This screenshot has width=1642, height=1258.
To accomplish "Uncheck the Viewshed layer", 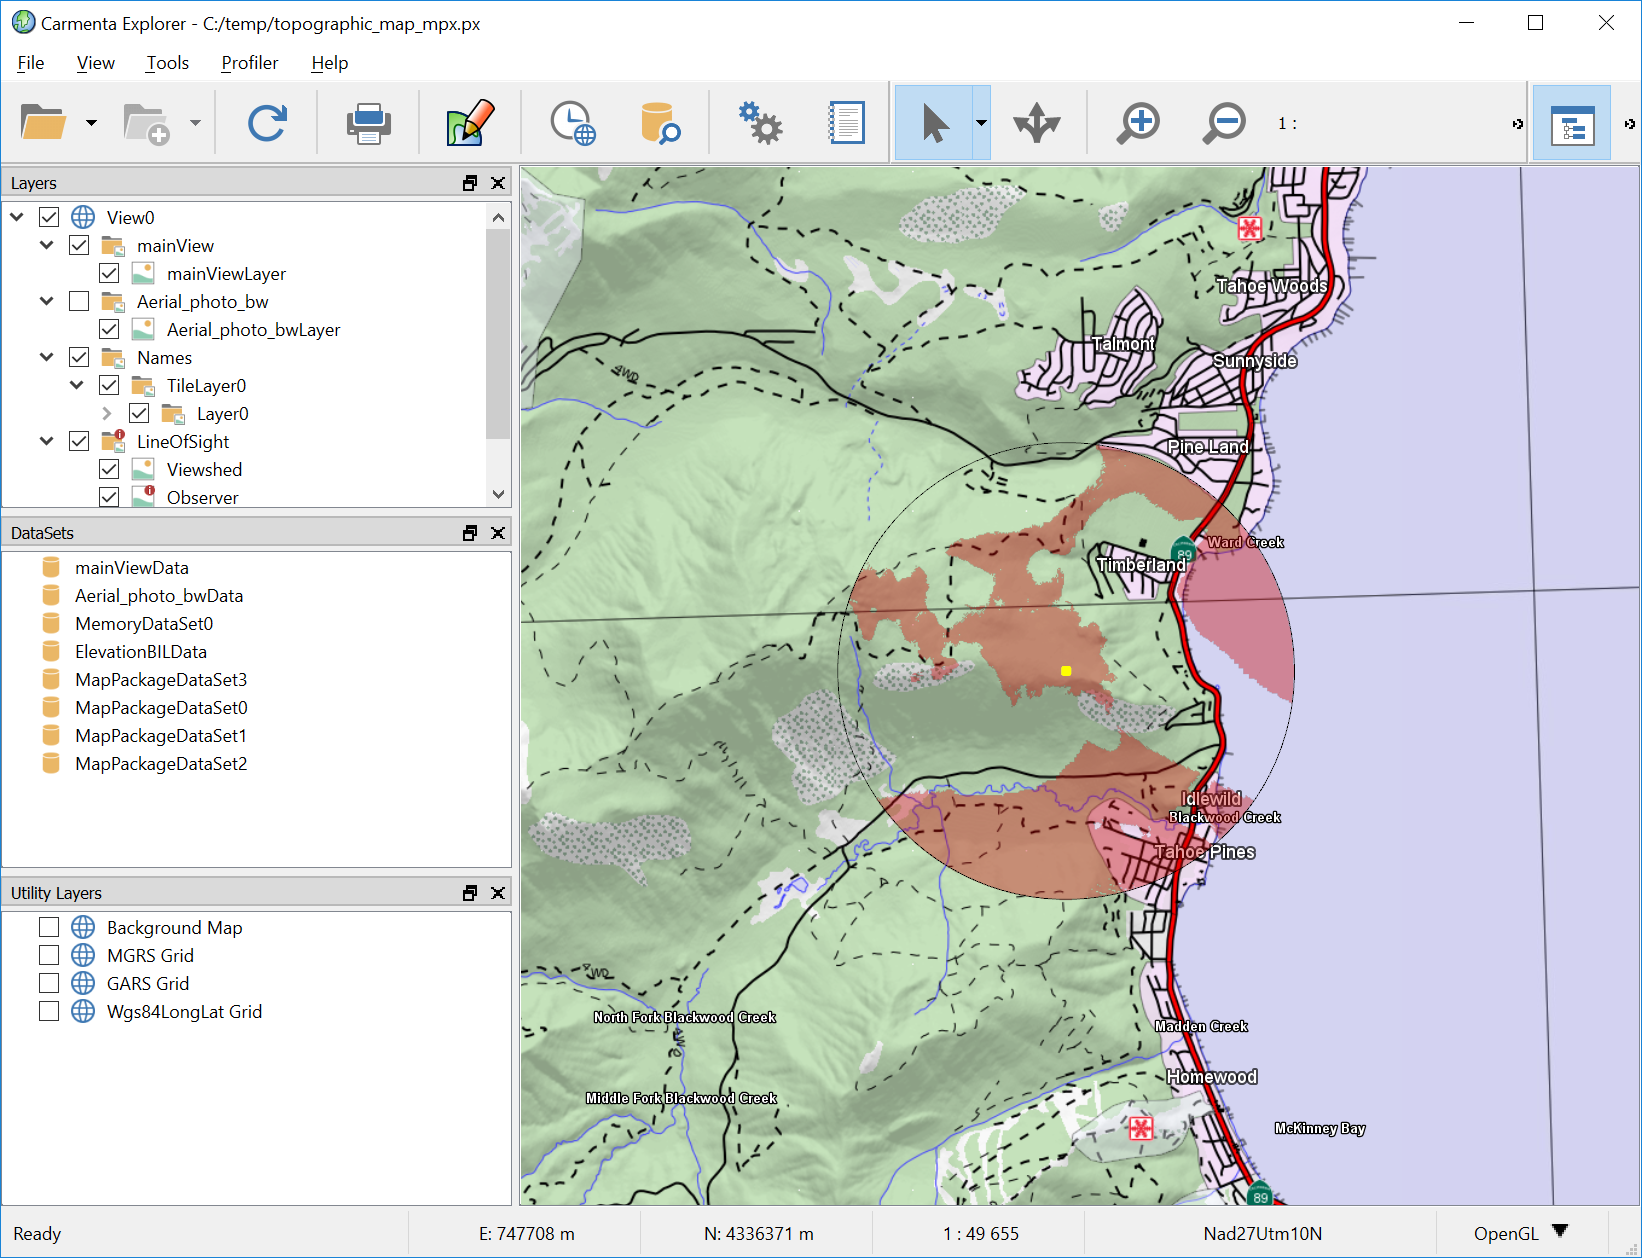I will pyautogui.click(x=109, y=469).
